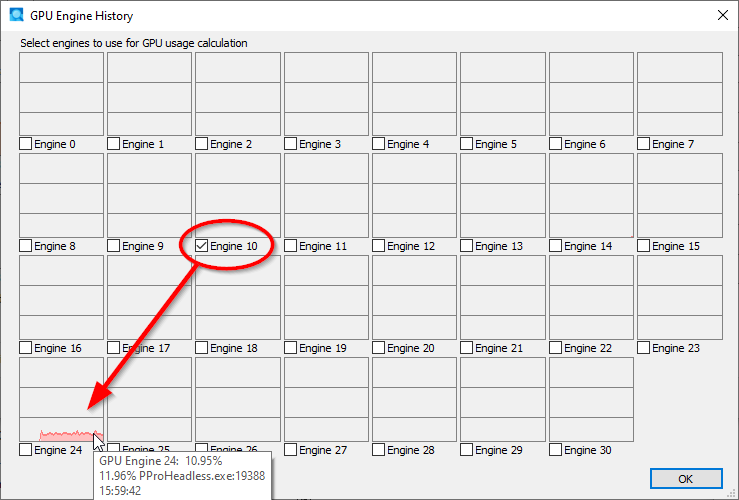Enable Engine 24 checkbox
This screenshot has width=739, height=500.
(x=25, y=450)
